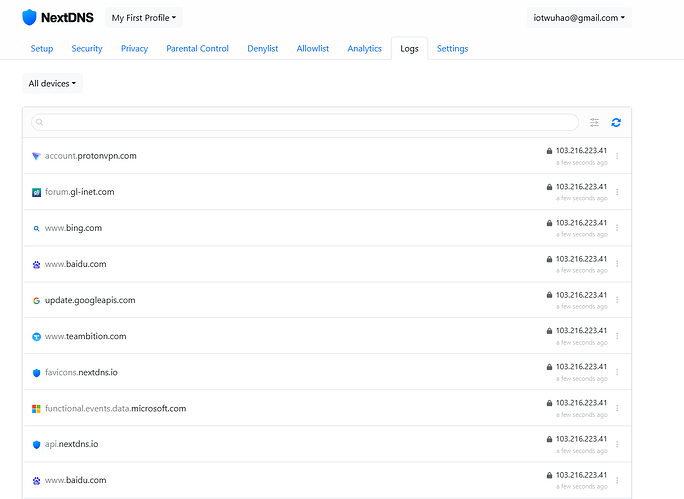Open the Security tab

click(x=87, y=48)
